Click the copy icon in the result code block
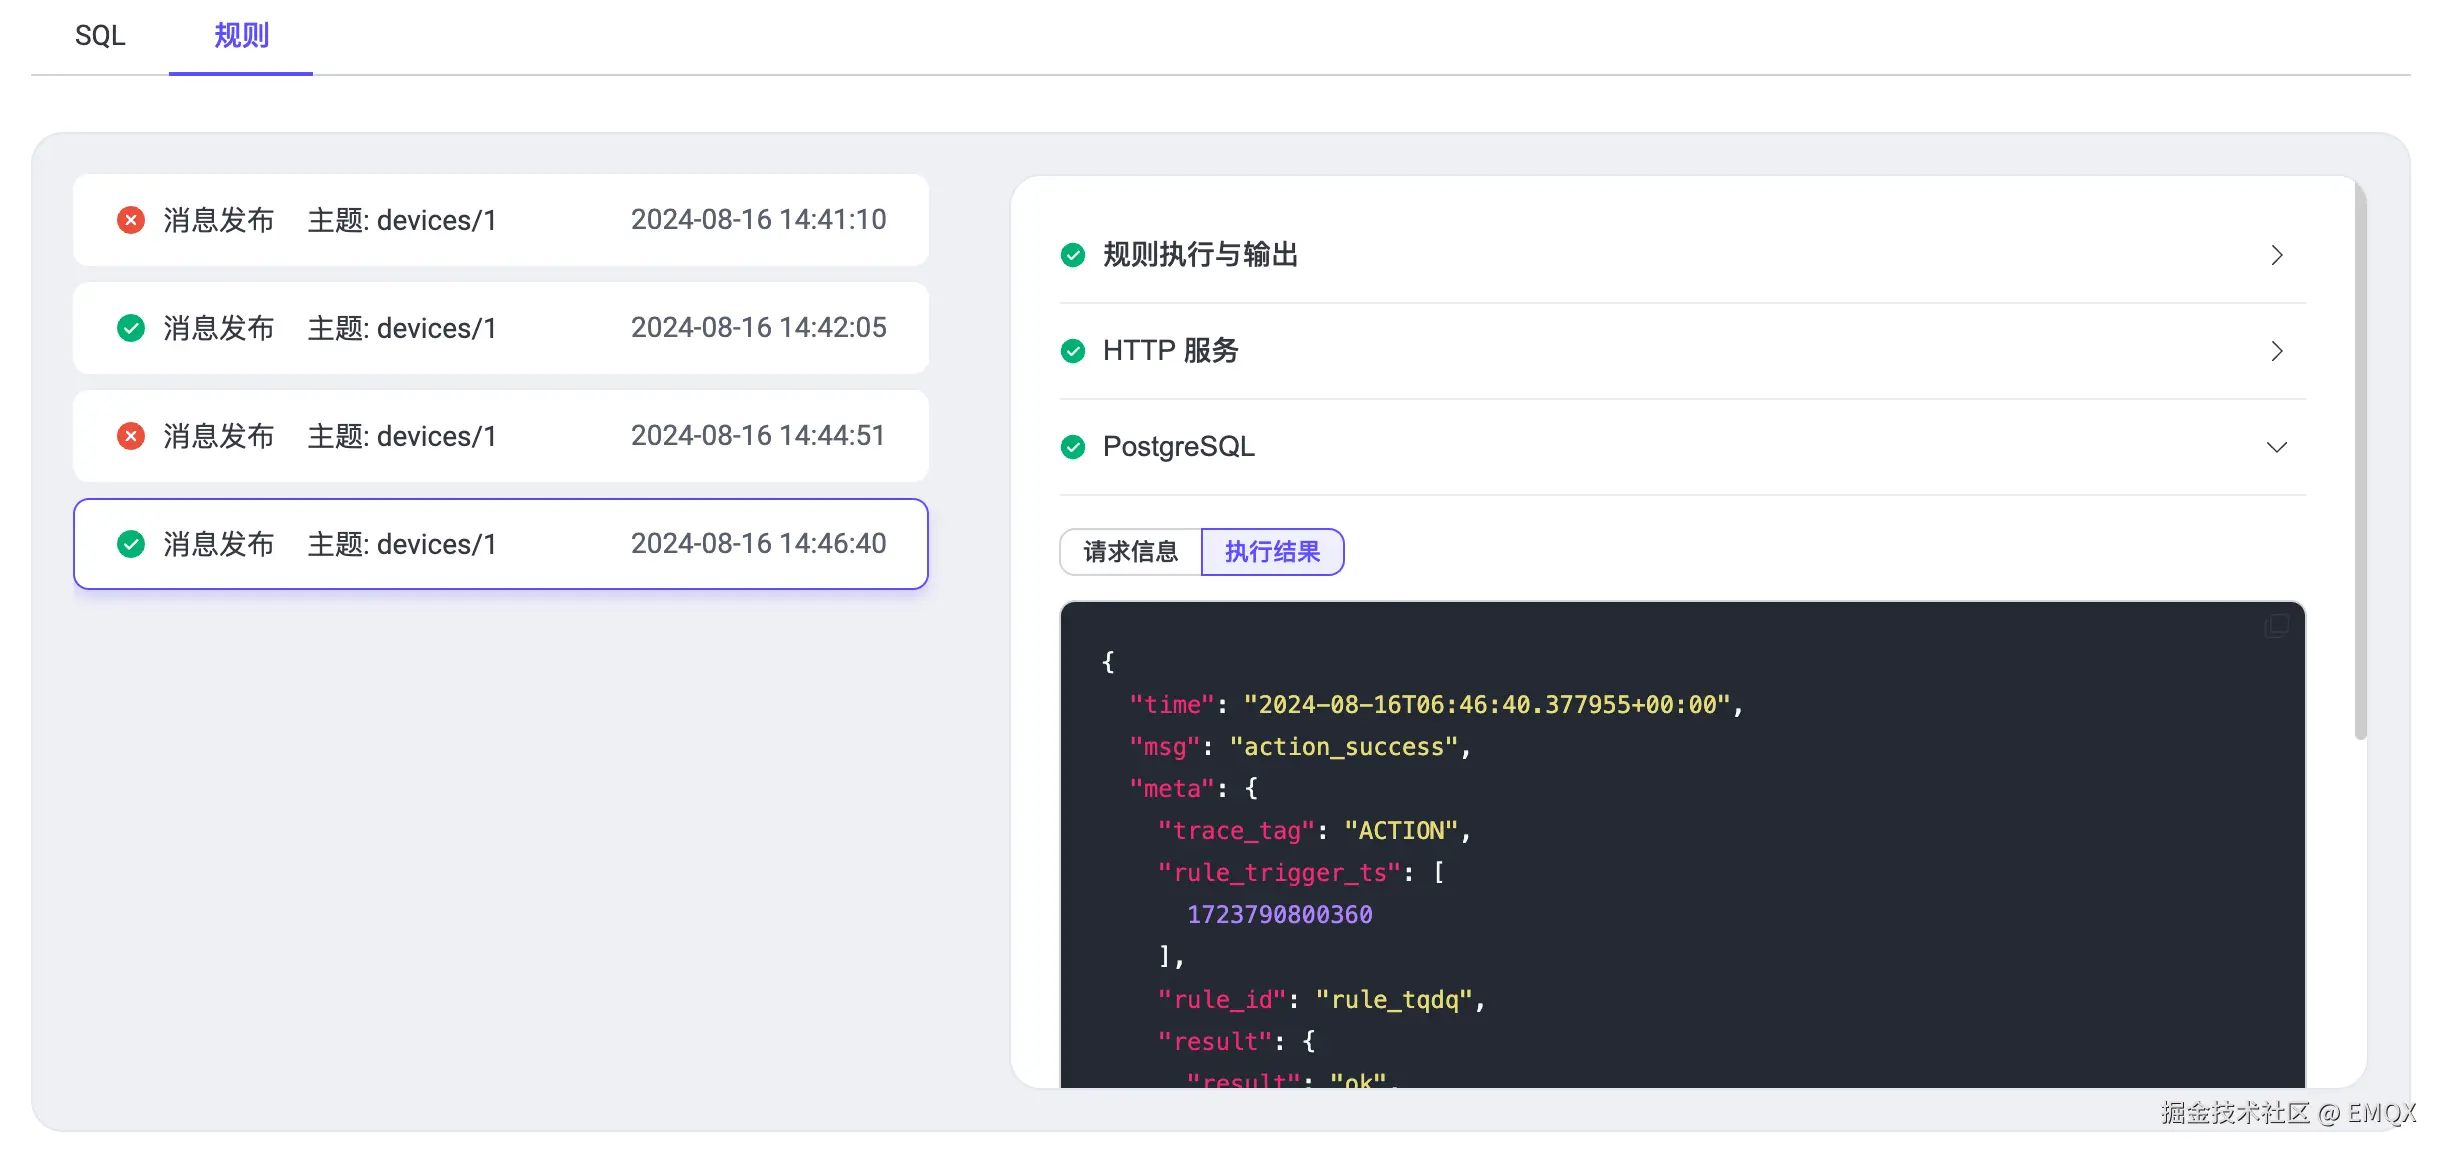 [2277, 625]
